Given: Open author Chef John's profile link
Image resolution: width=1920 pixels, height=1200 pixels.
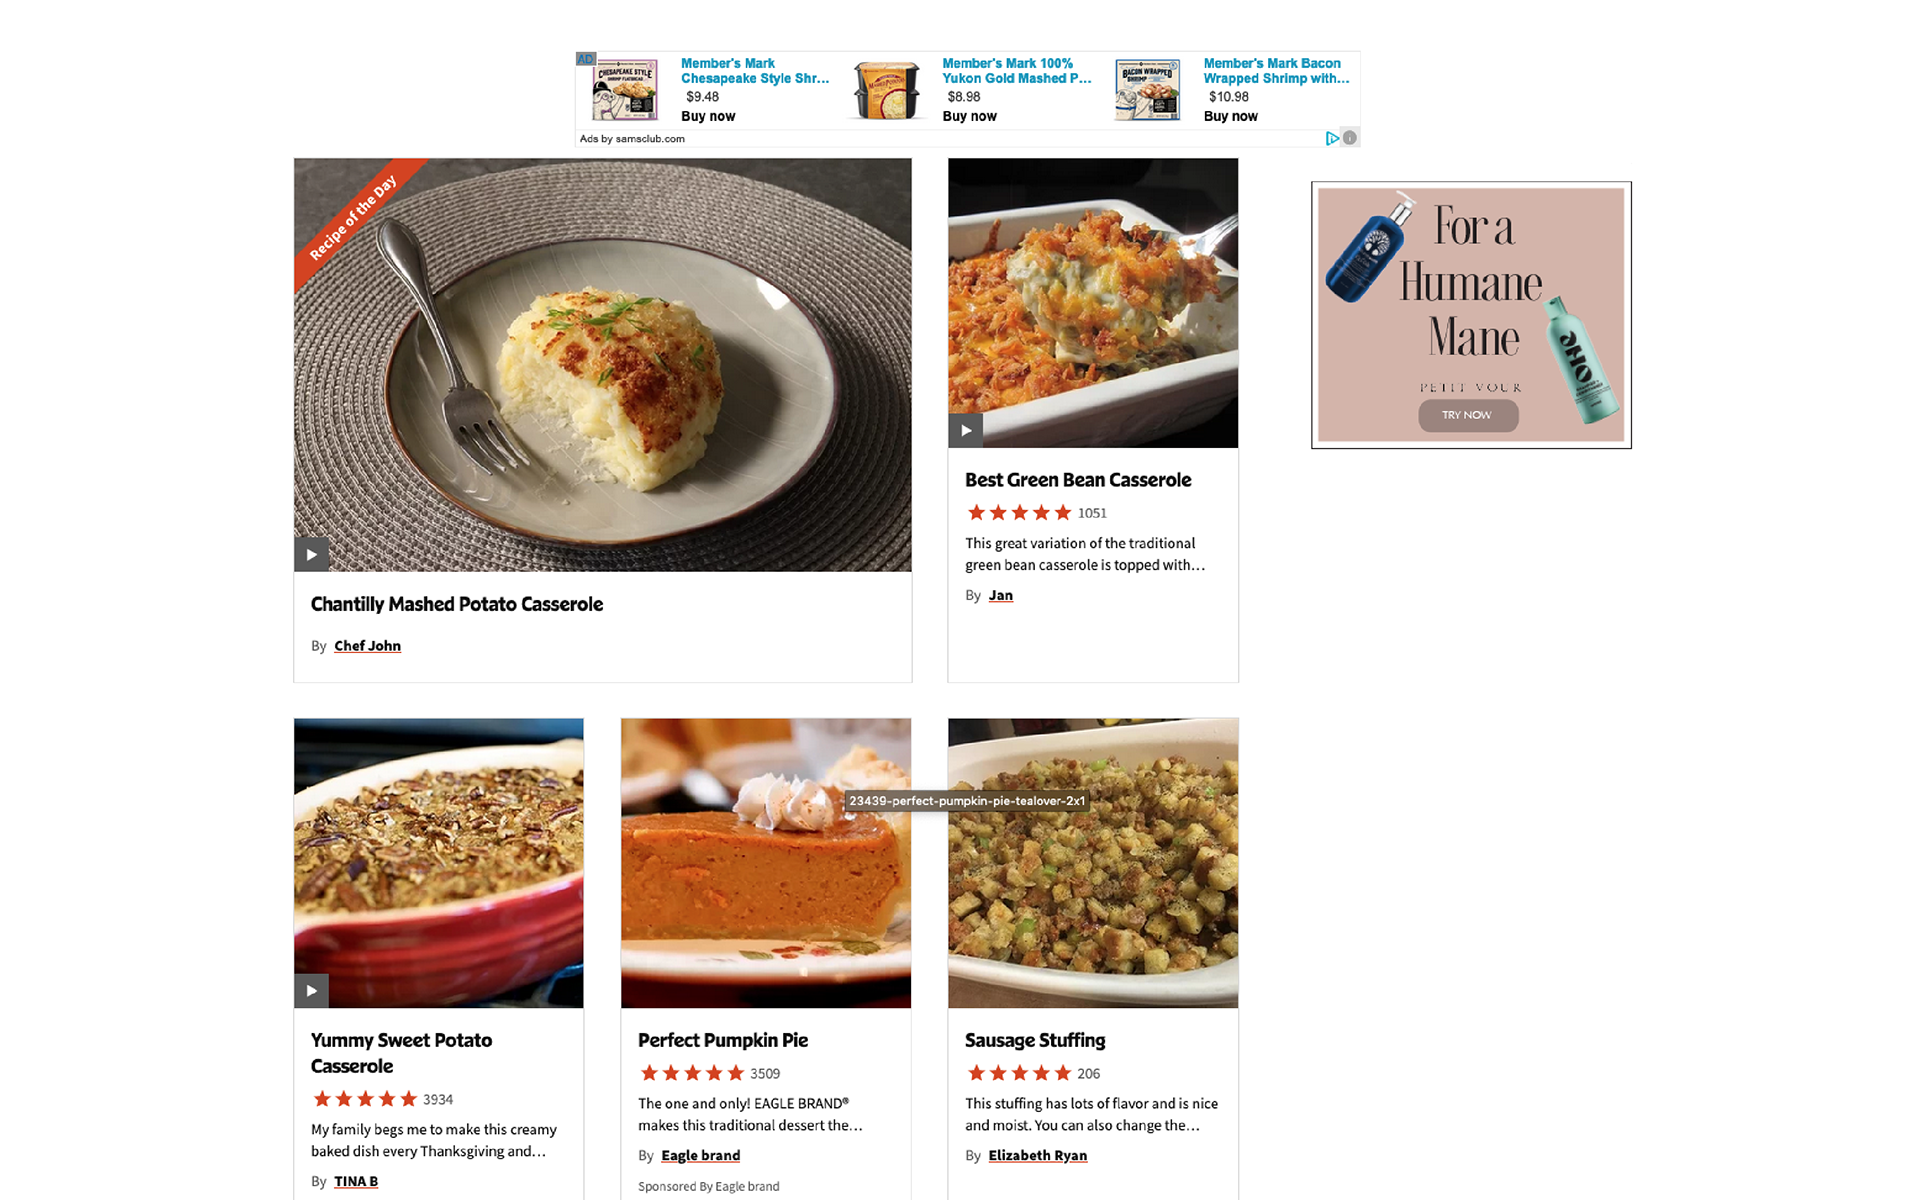Looking at the screenshot, I should point(367,646).
